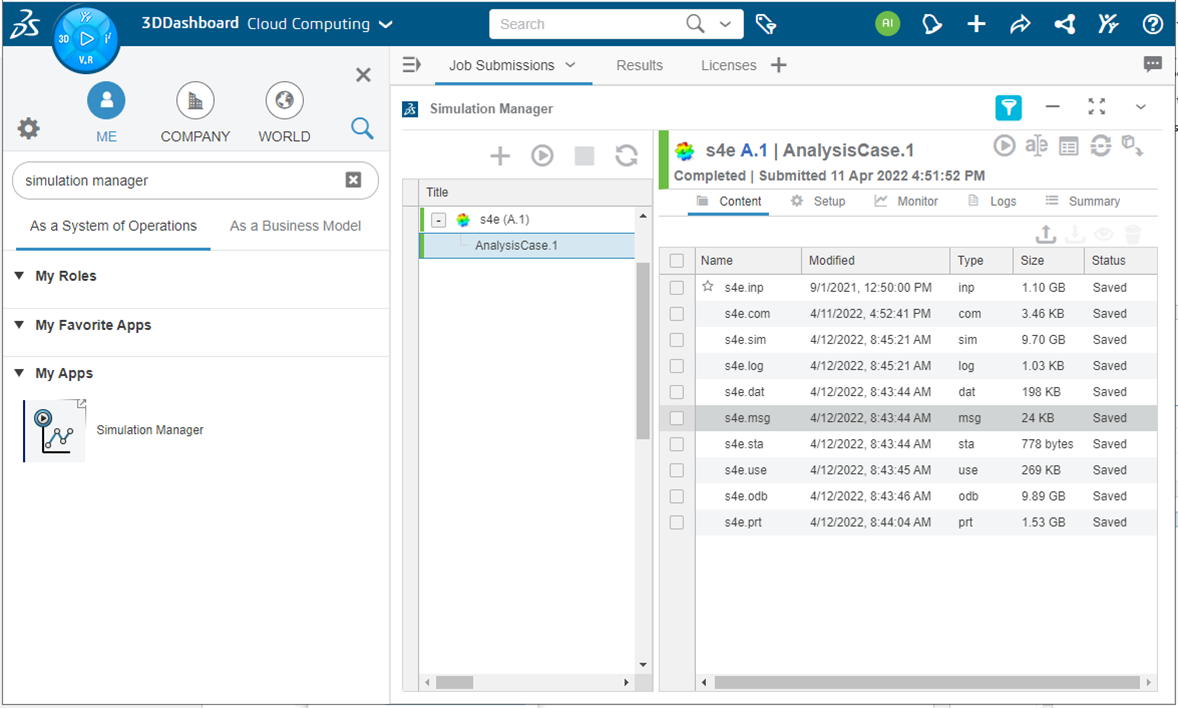Click the plus icon to add new simulation

pos(500,155)
